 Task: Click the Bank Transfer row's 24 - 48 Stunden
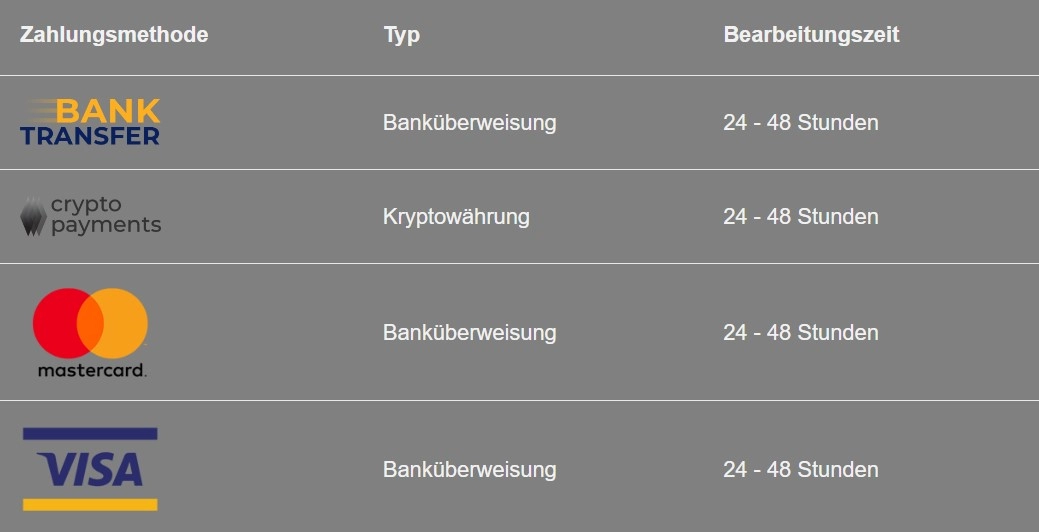pyautogui.click(x=800, y=123)
